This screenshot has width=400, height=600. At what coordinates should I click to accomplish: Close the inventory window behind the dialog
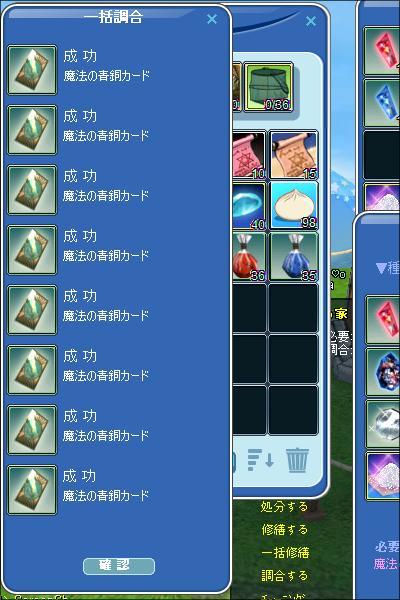pyautogui.click(x=311, y=21)
